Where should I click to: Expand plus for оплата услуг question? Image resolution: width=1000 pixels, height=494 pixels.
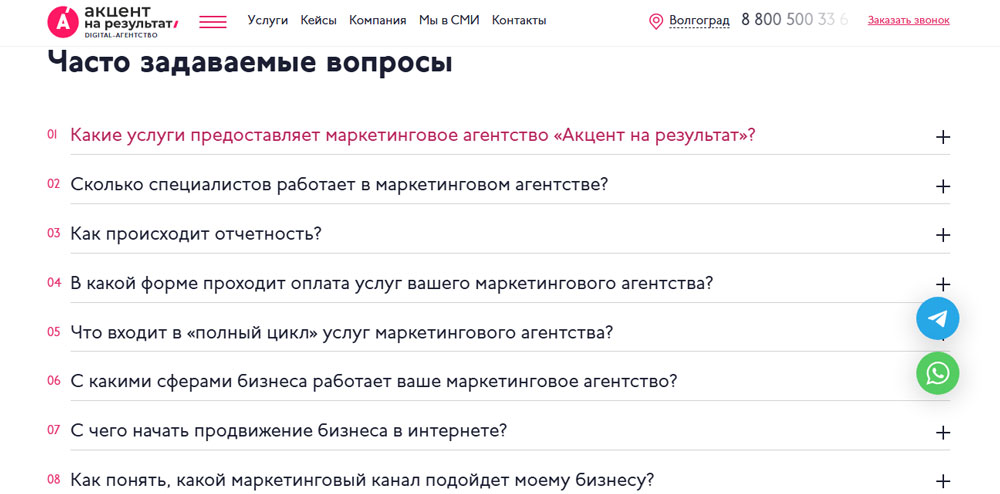943,284
